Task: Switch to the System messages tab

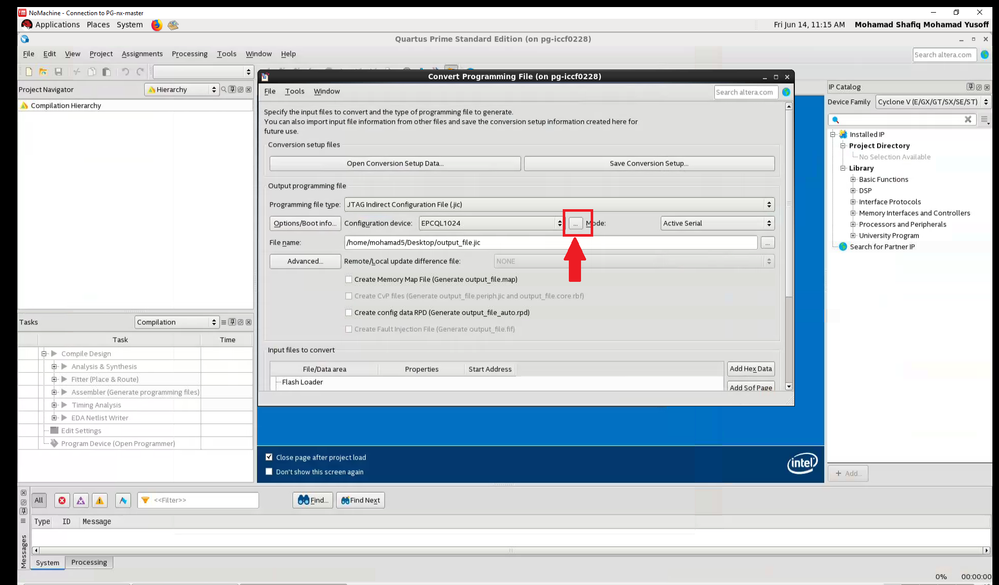Action: pos(48,563)
